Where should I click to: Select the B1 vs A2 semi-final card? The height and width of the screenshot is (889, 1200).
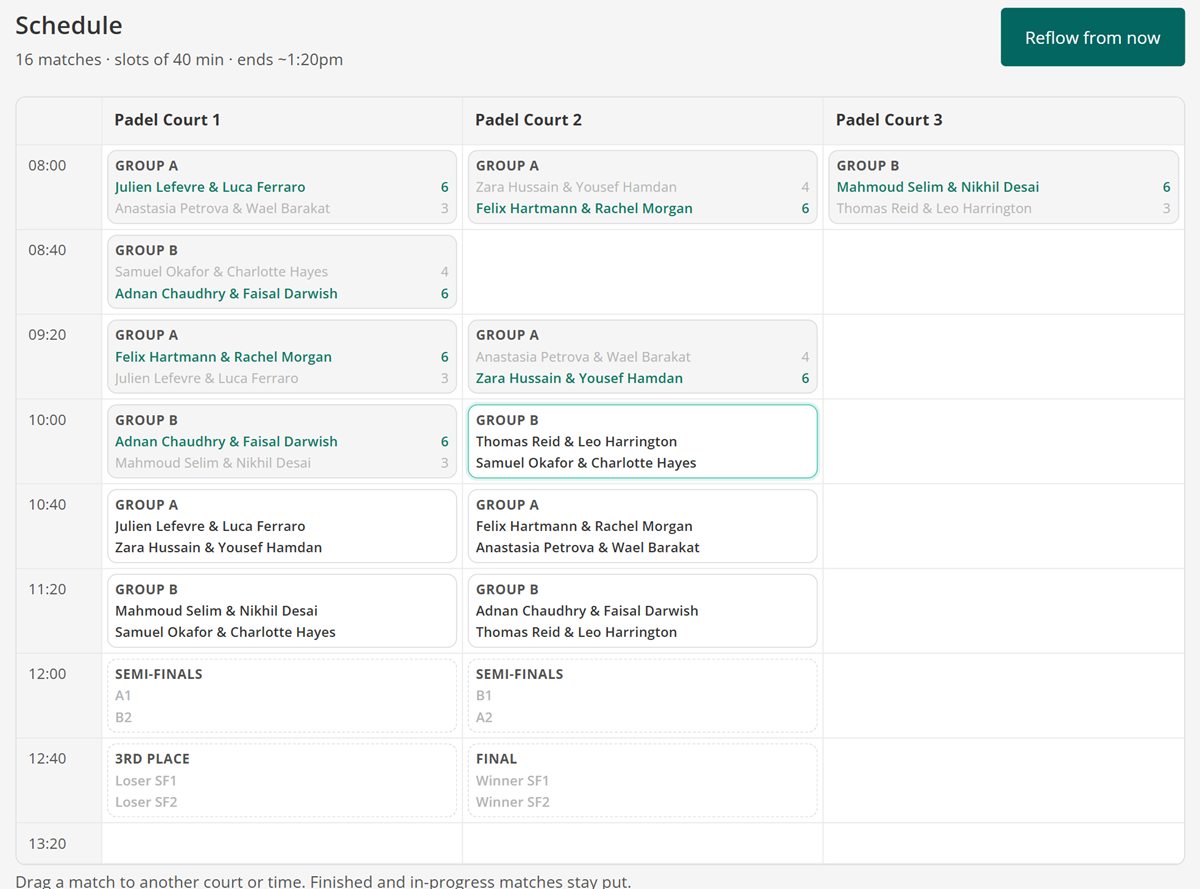tap(642, 695)
